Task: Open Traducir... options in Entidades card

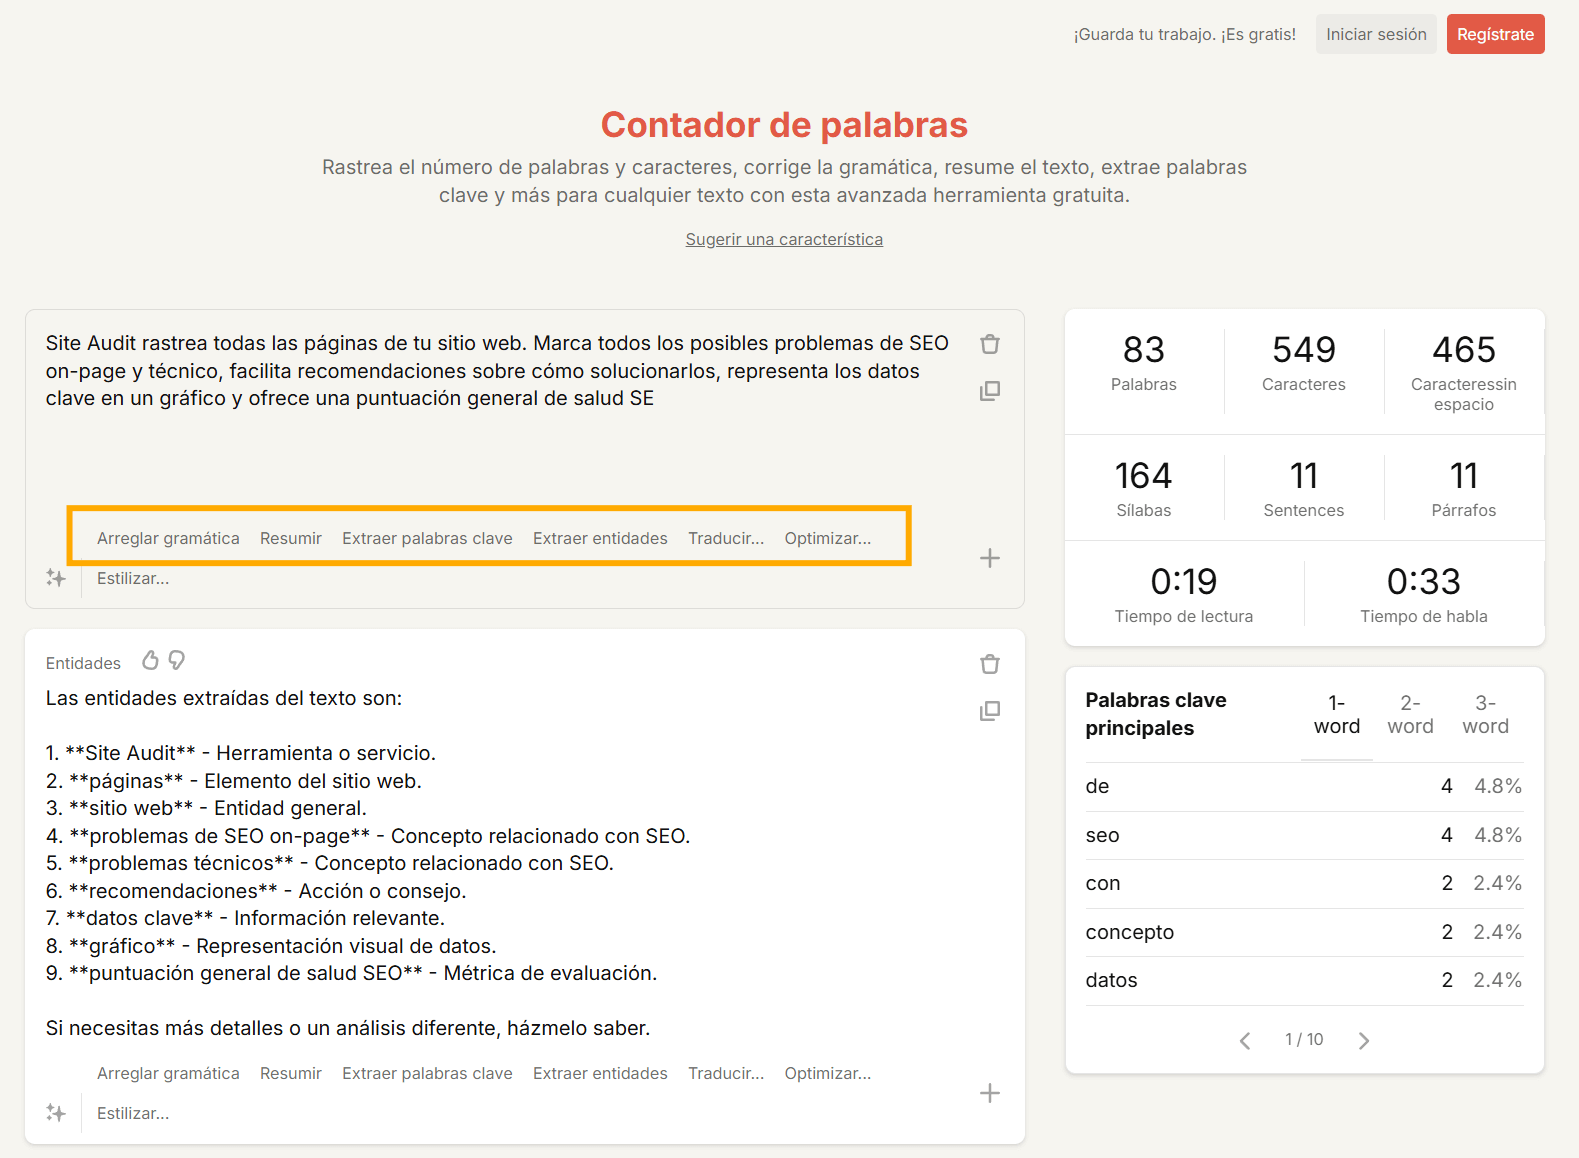Action: coord(726,1073)
